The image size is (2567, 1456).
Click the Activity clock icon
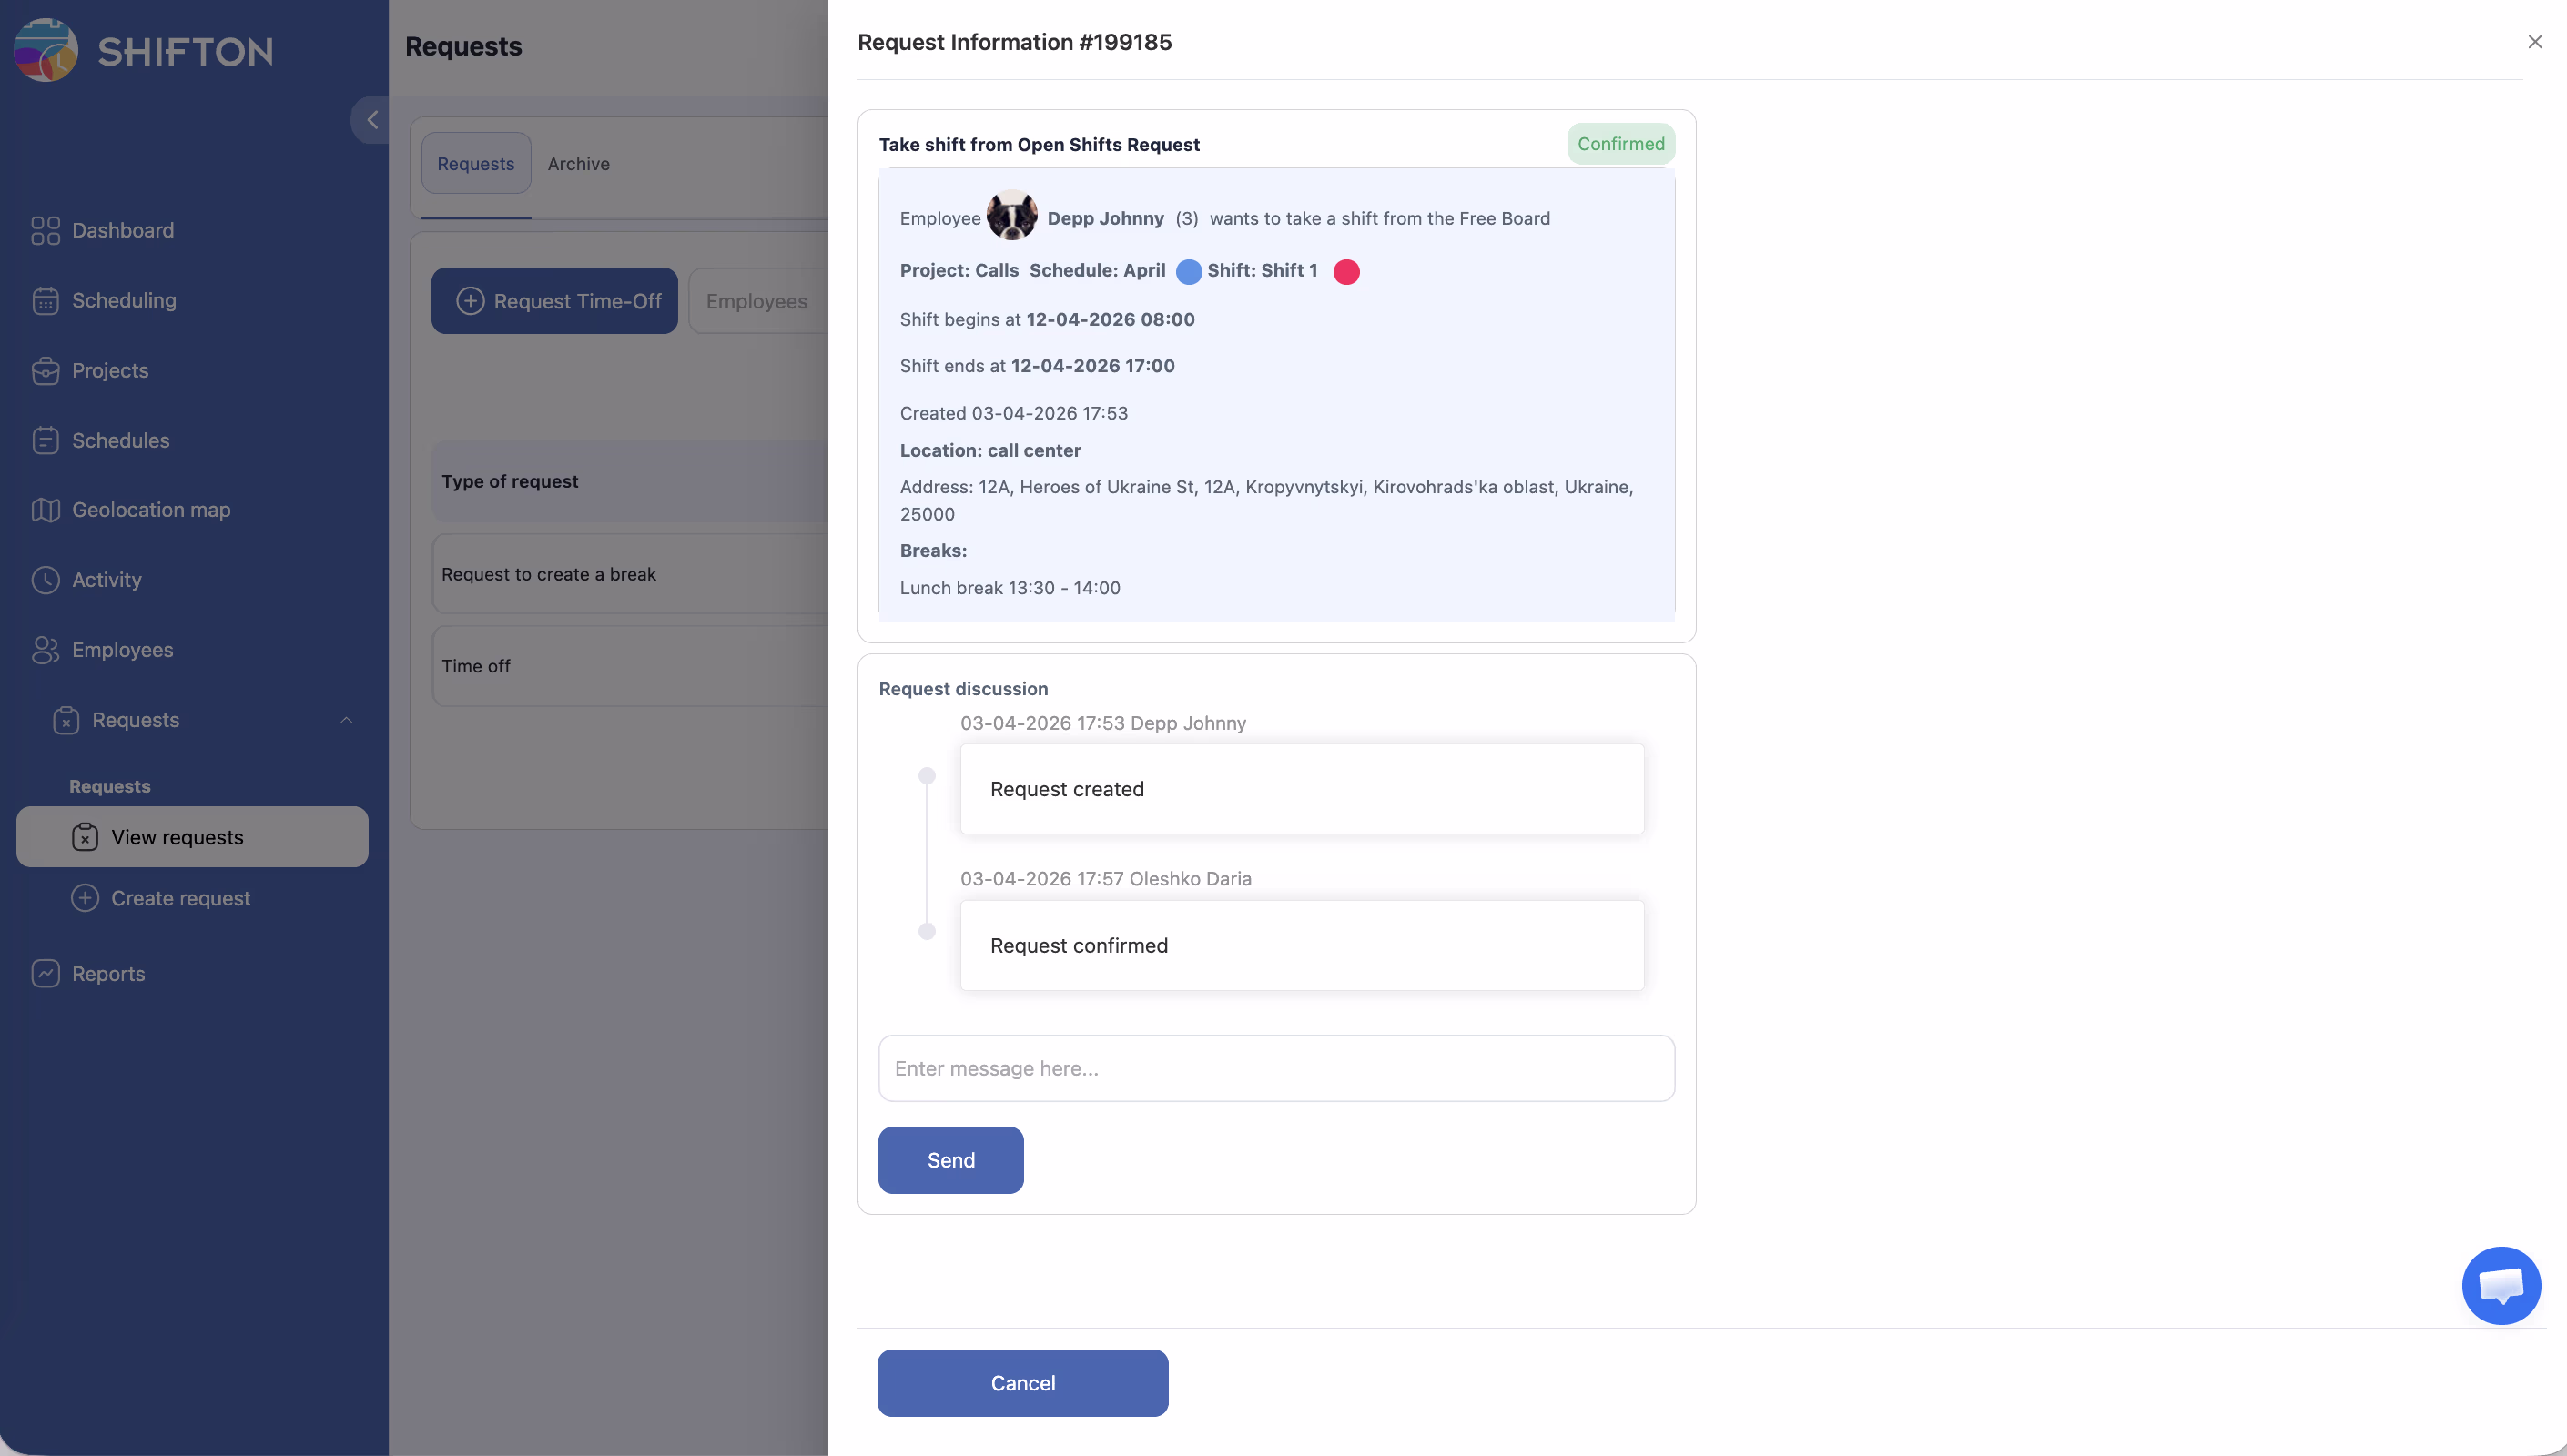pyautogui.click(x=45, y=580)
